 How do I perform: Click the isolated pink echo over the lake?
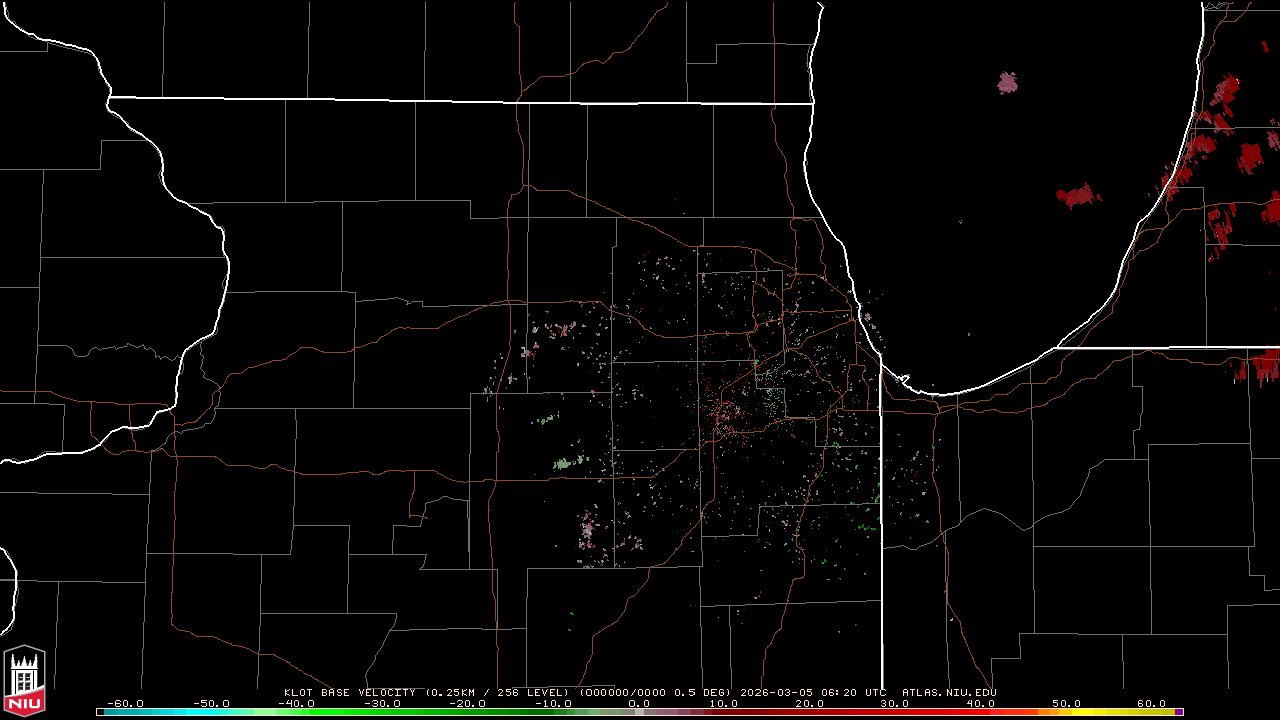1007,82
